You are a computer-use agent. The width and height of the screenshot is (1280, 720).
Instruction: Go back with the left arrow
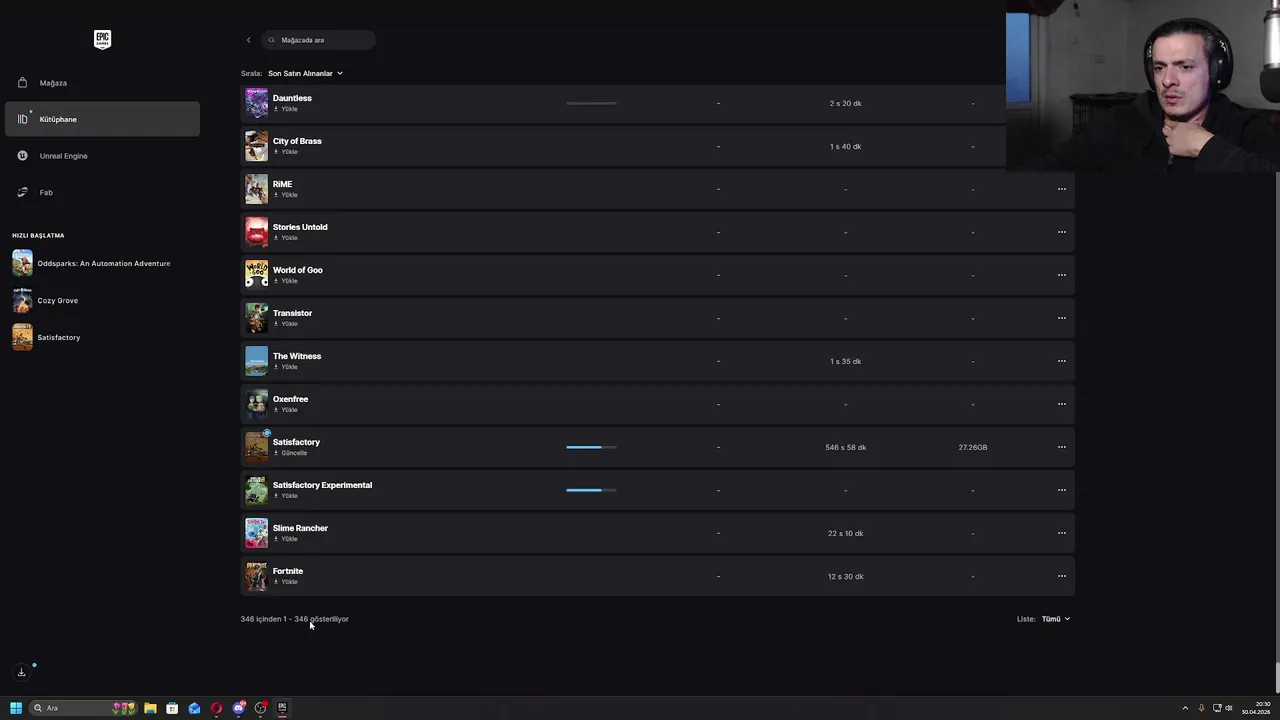pos(248,40)
